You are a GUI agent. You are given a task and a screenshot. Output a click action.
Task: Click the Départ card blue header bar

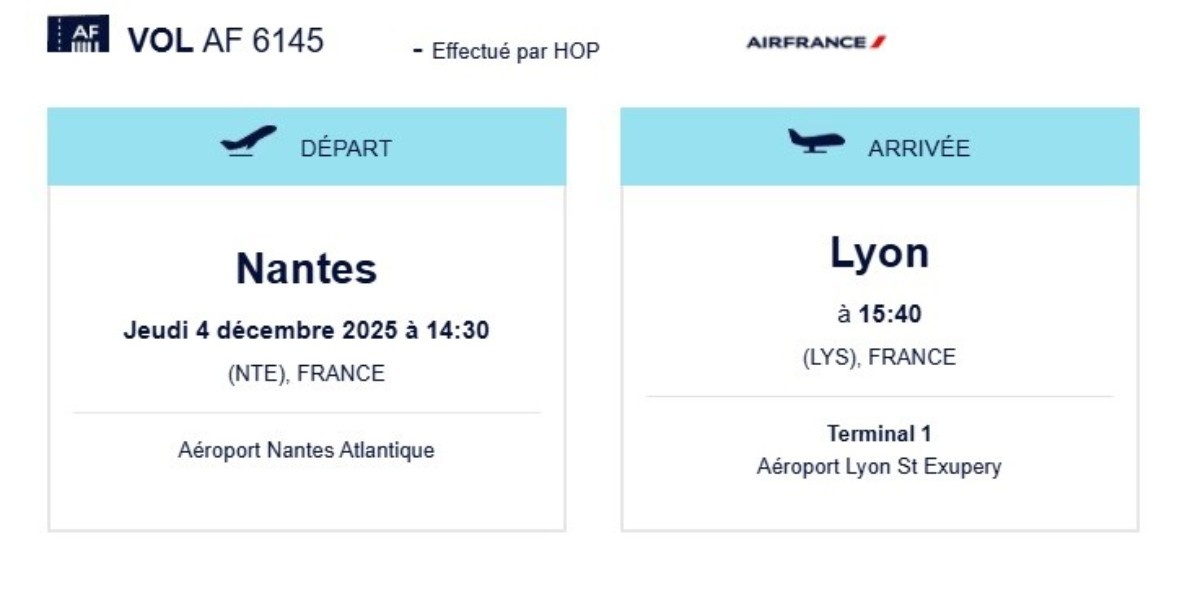[306, 147]
